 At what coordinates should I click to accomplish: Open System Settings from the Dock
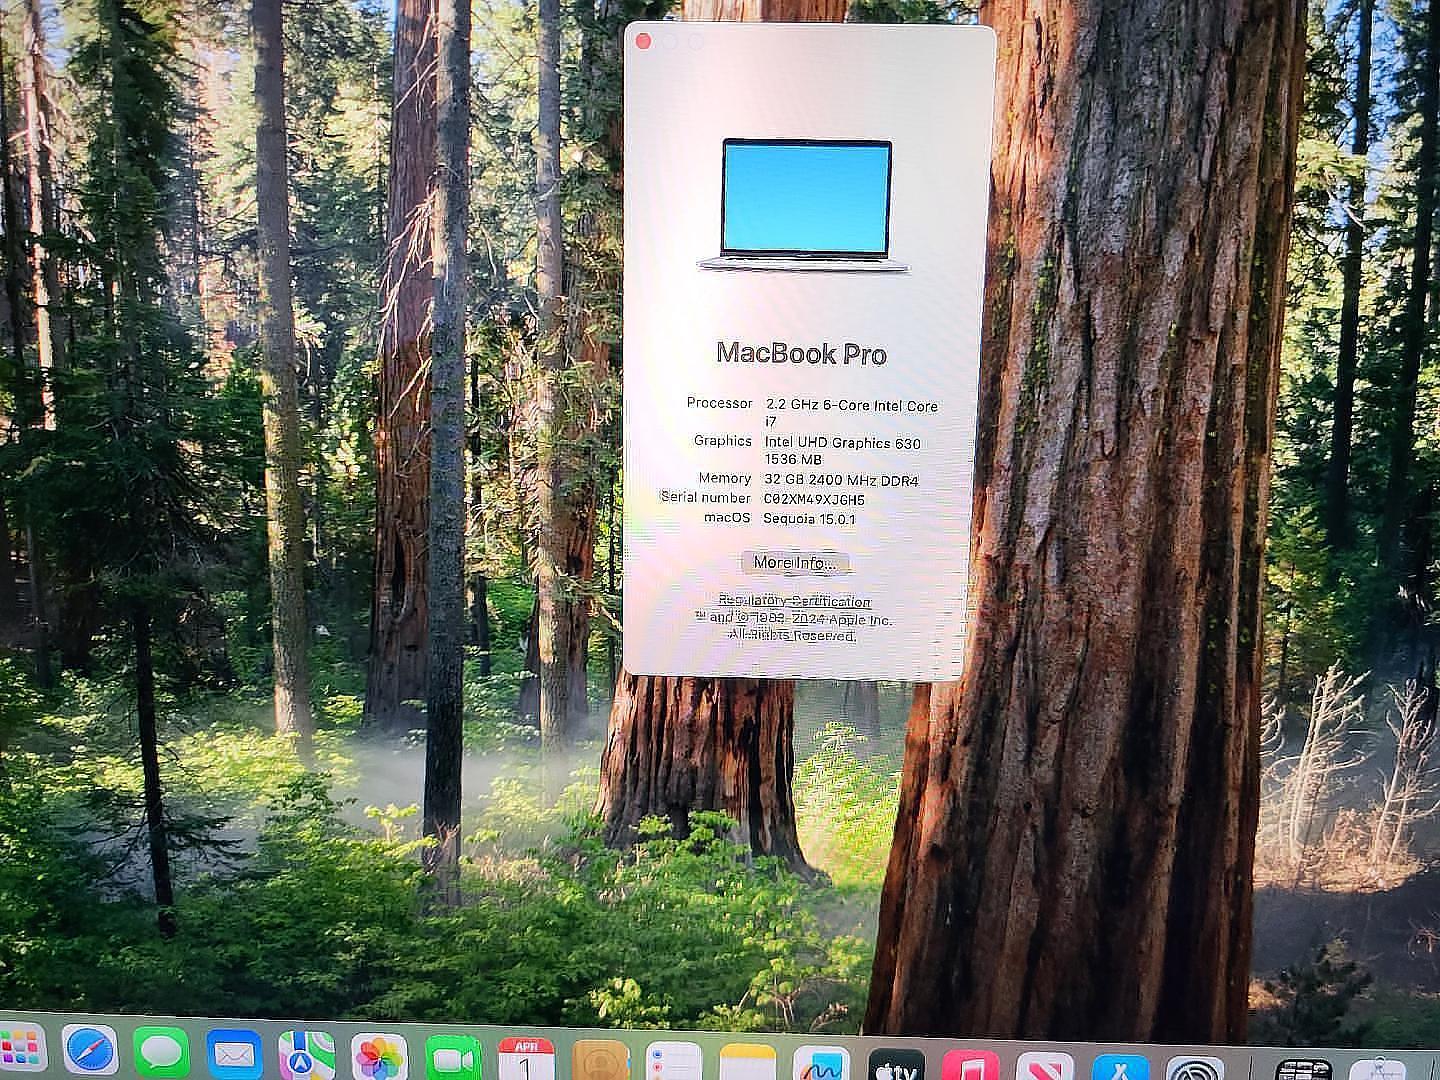(x=1195, y=1069)
